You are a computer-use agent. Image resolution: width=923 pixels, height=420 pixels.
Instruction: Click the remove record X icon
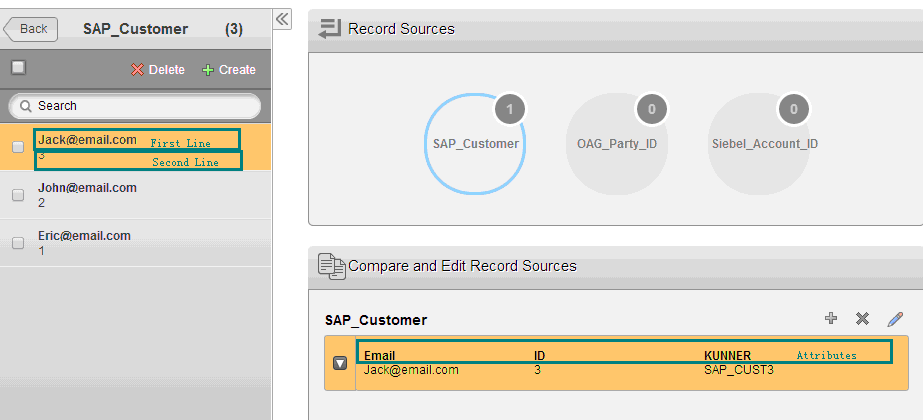pos(862,319)
